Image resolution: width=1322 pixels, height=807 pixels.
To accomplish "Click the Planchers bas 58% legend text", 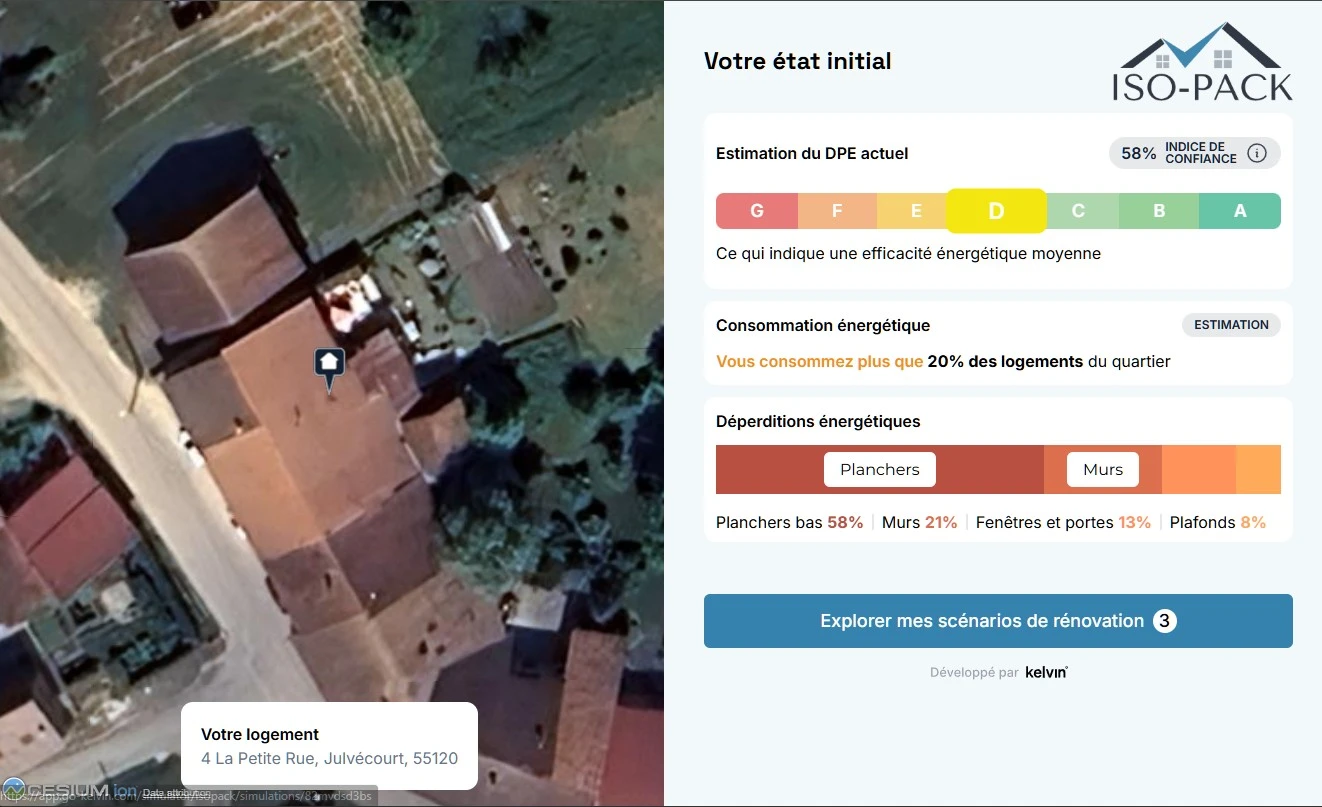I will [789, 522].
